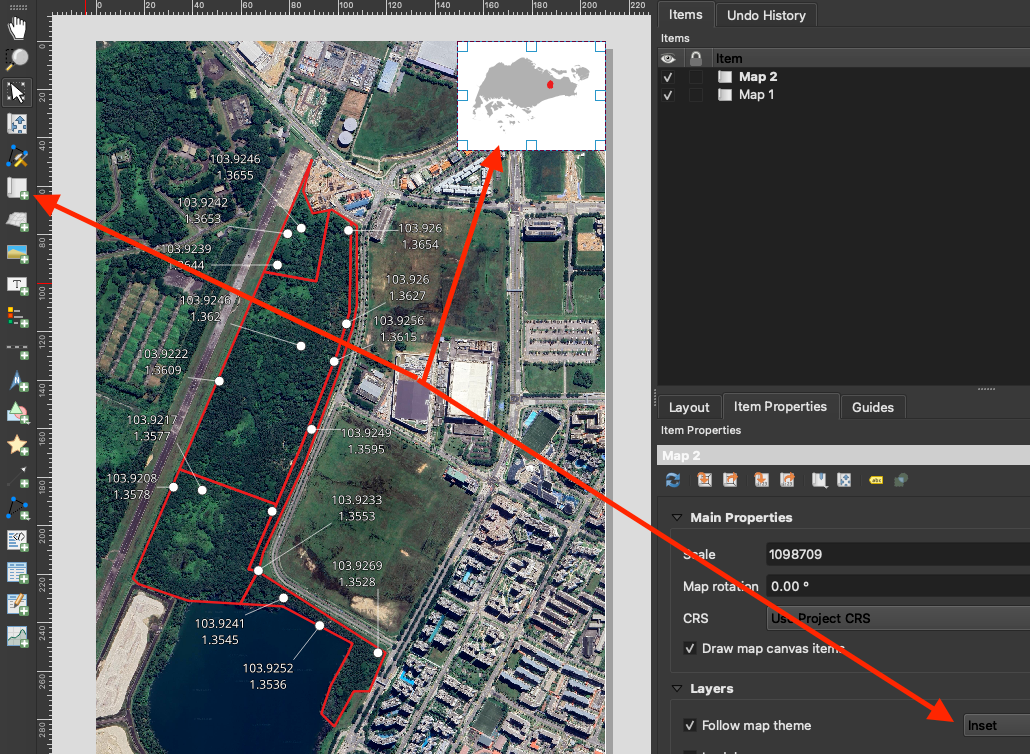Disable Follow map theme checkbox
Viewport: 1030px width, 754px height.
coord(690,725)
